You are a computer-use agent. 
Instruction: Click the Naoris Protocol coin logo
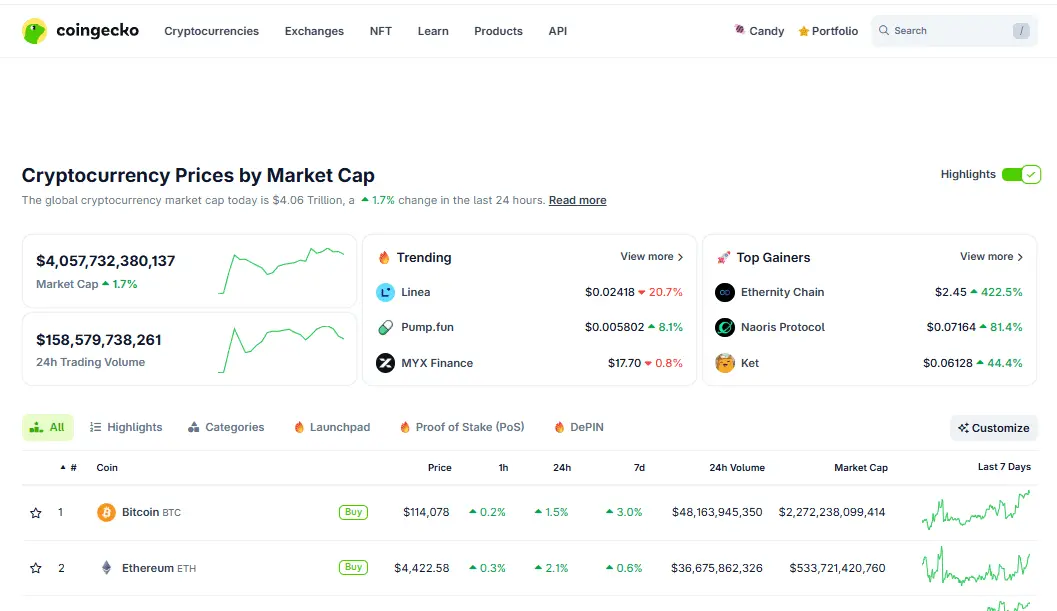[x=725, y=327]
